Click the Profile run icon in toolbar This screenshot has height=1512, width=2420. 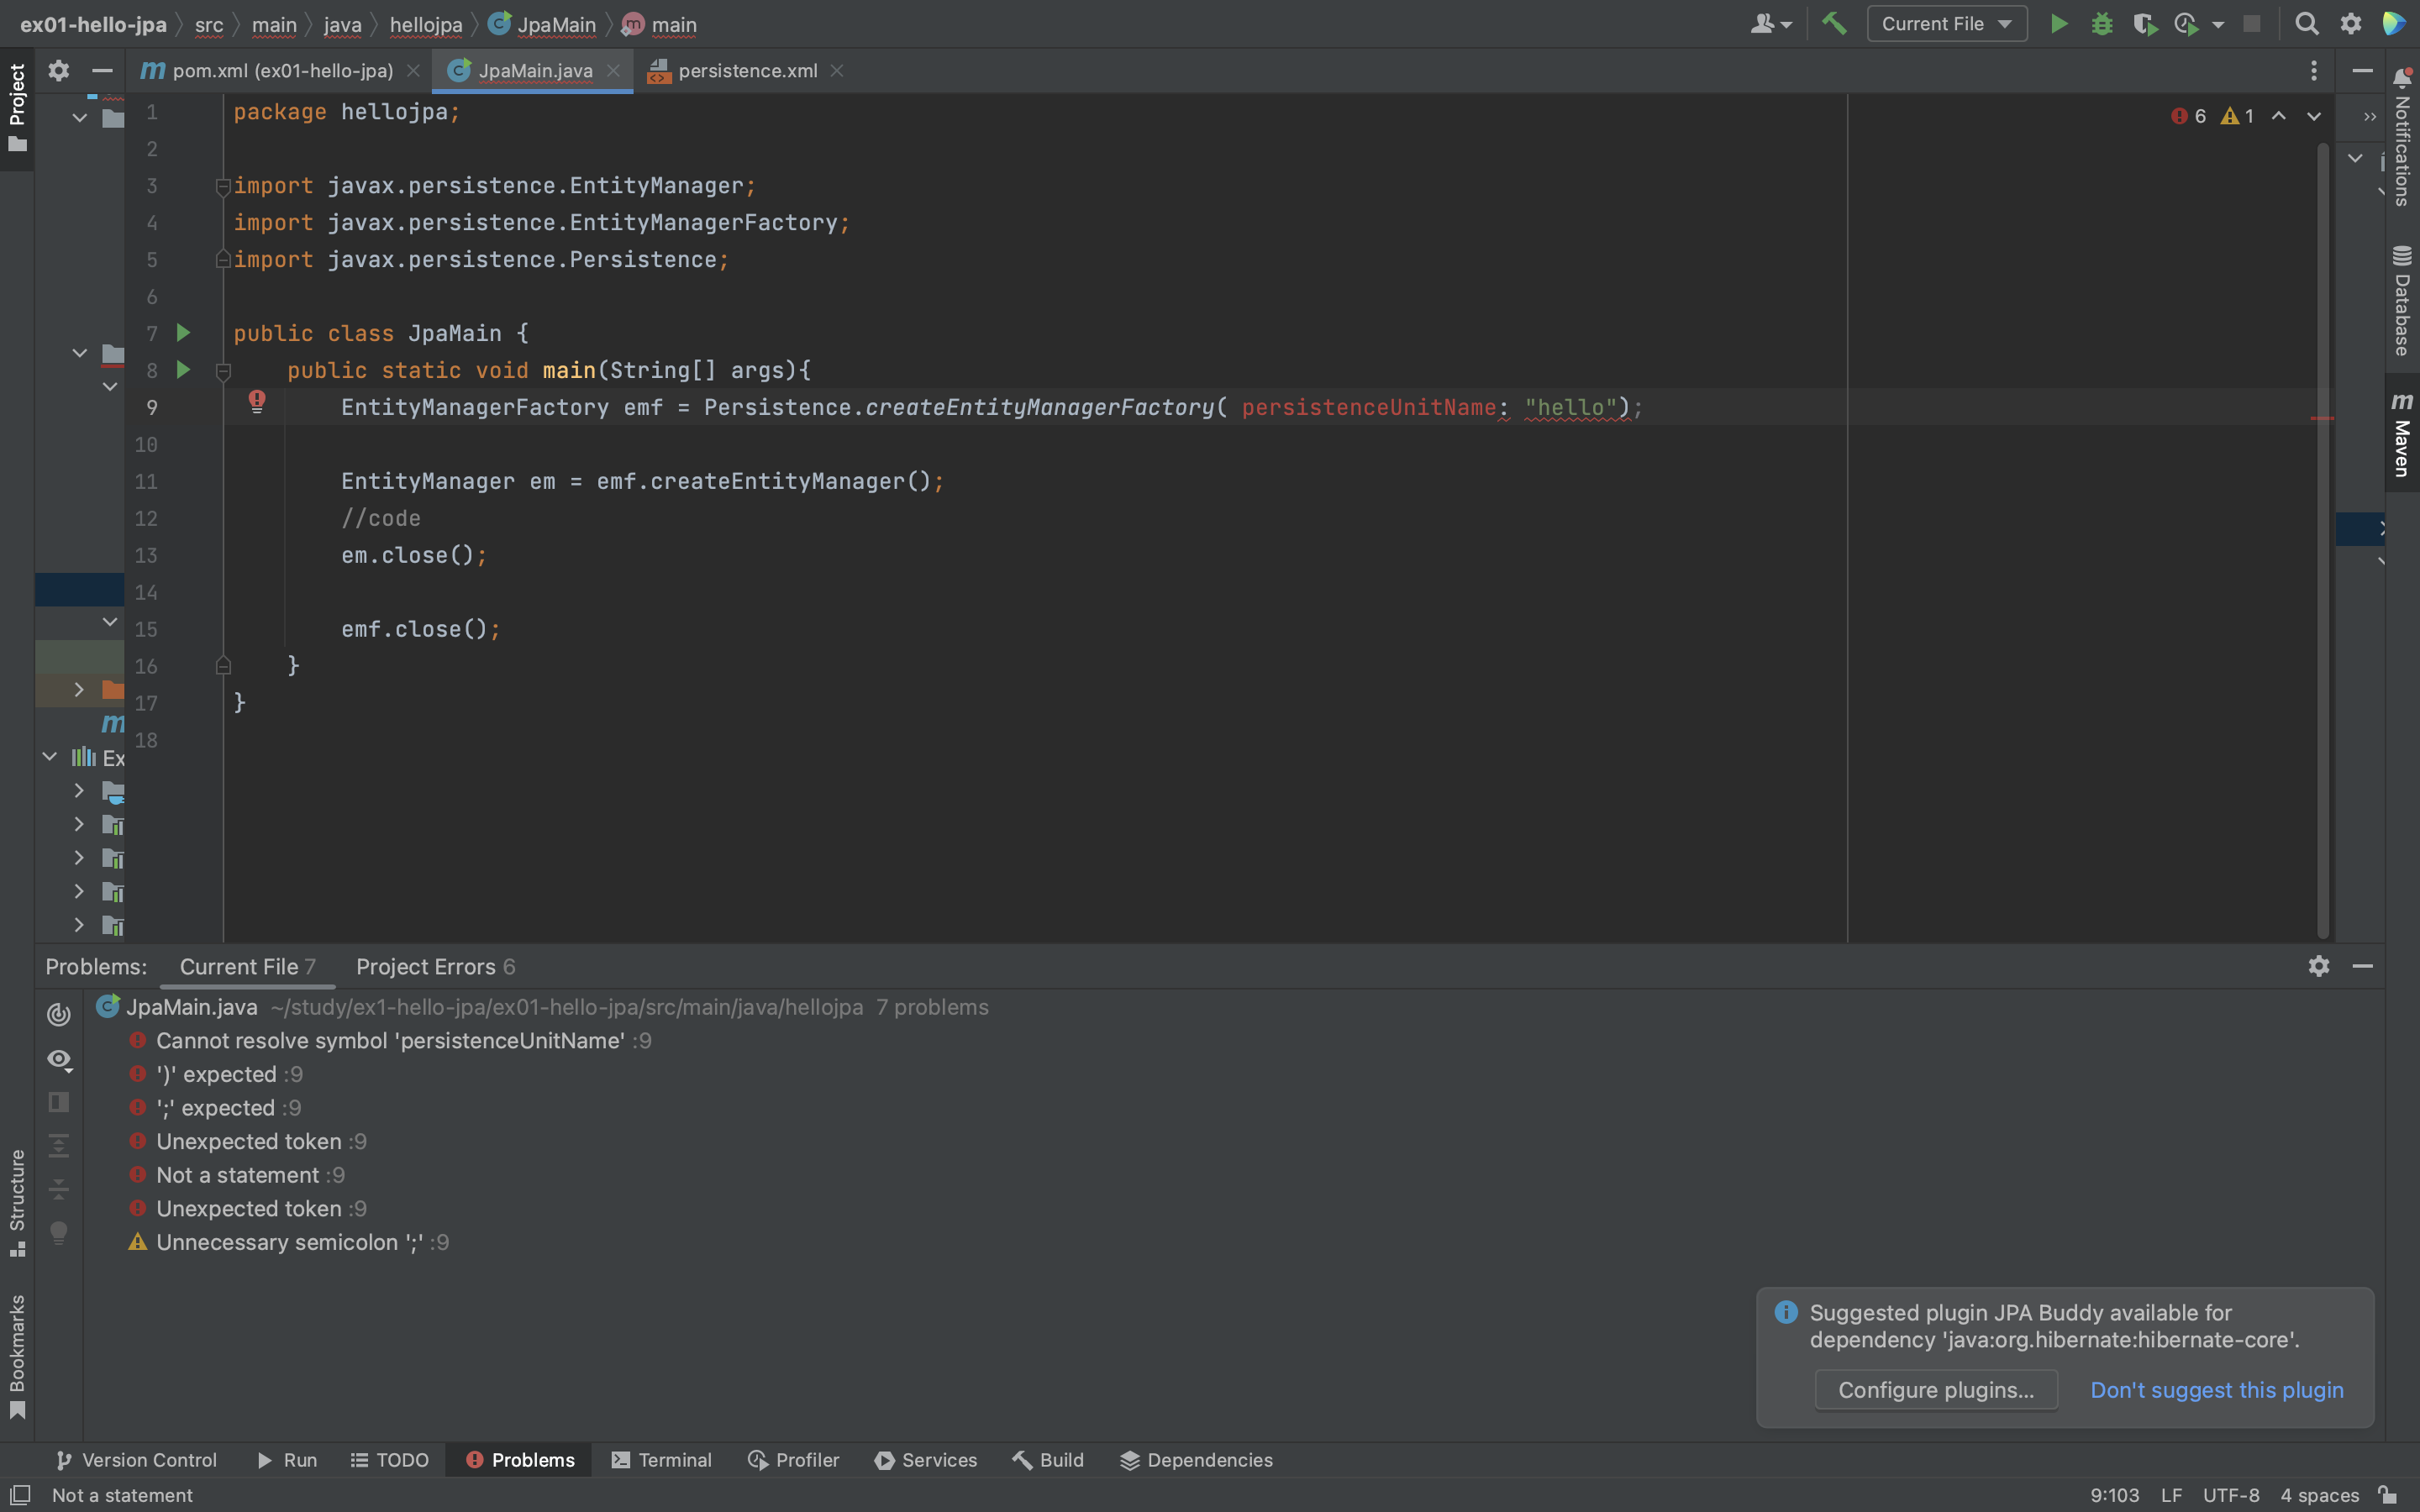point(2186,24)
